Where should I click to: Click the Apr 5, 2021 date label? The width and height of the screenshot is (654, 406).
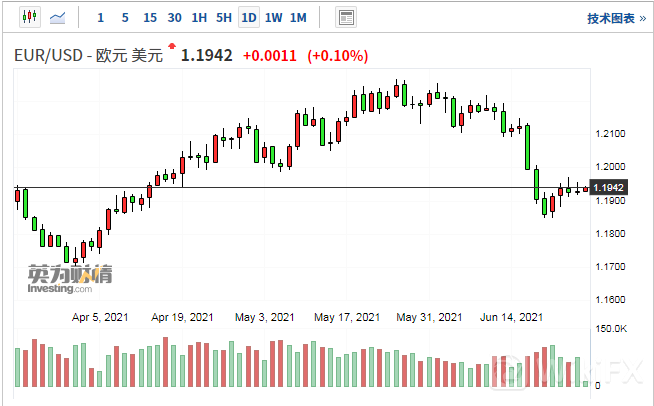(99, 317)
